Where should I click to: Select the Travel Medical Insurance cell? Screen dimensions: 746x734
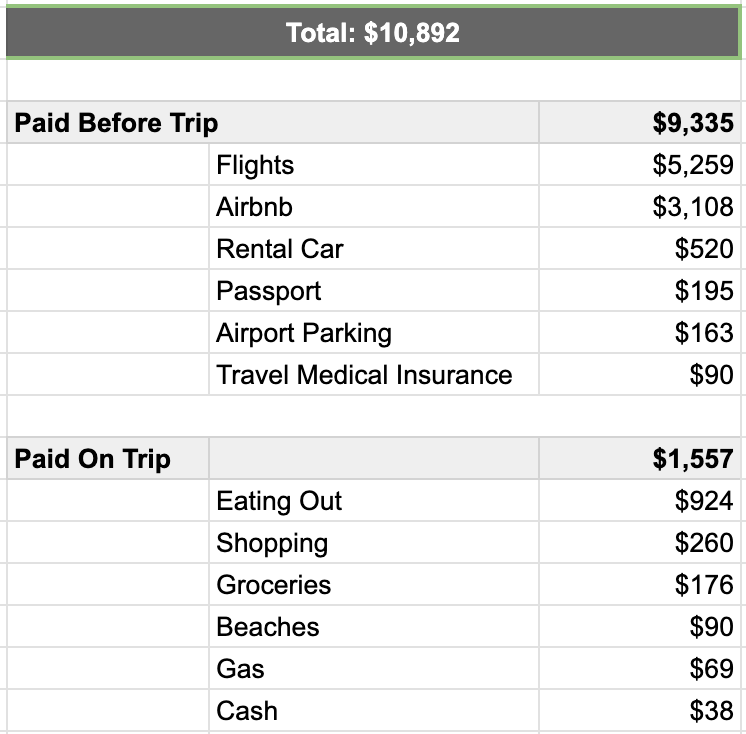click(374, 374)
